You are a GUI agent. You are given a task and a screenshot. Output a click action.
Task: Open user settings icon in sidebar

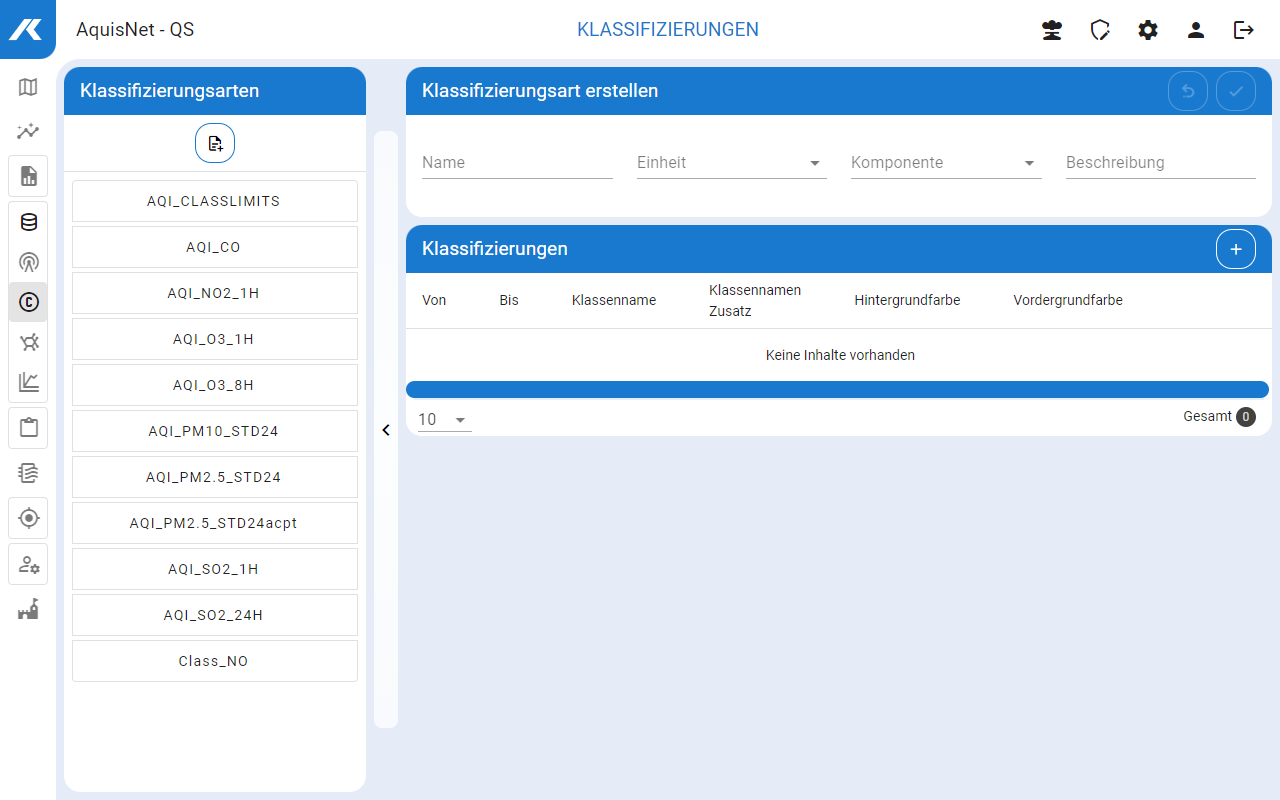click(x=28, y=565)
